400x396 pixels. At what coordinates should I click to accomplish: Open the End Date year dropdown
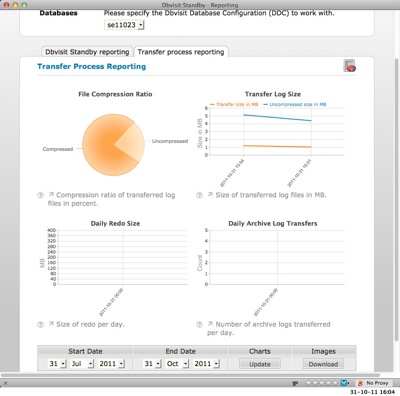coord(207,364)
